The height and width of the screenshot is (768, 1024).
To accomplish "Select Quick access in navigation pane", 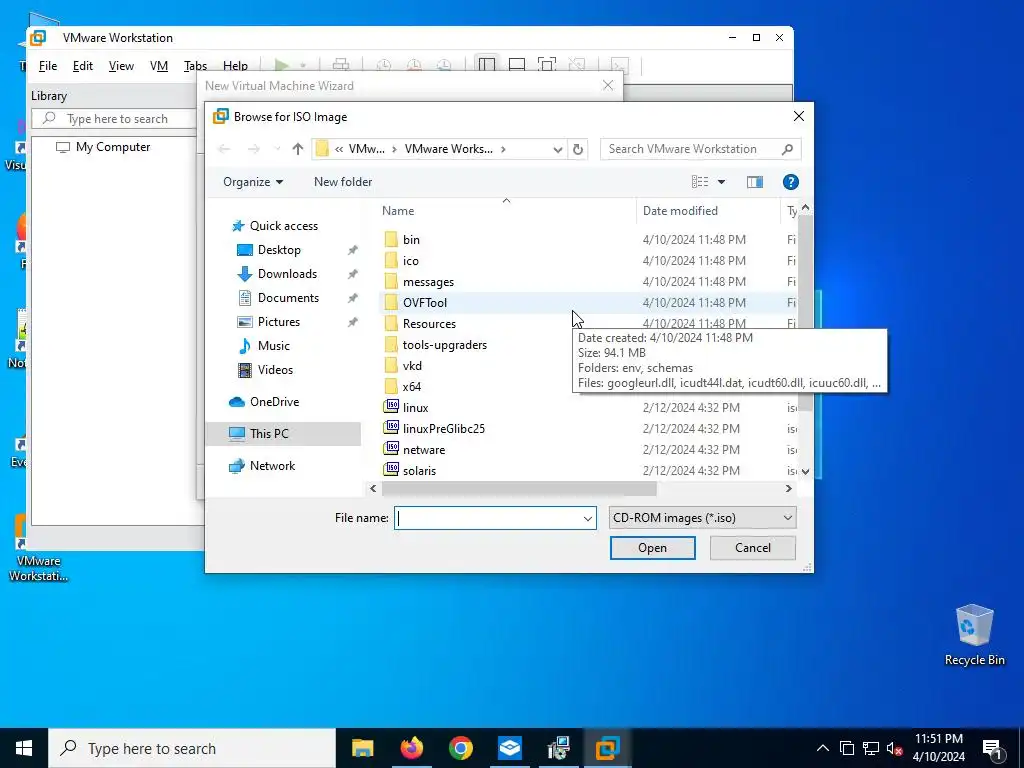I will [283, 226].
